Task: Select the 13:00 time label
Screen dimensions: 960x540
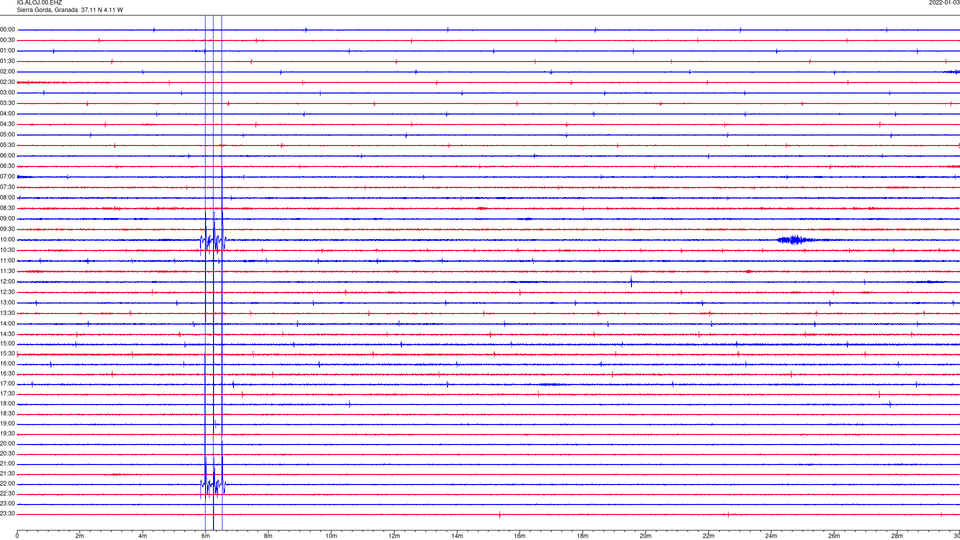Action: point(8,302)
